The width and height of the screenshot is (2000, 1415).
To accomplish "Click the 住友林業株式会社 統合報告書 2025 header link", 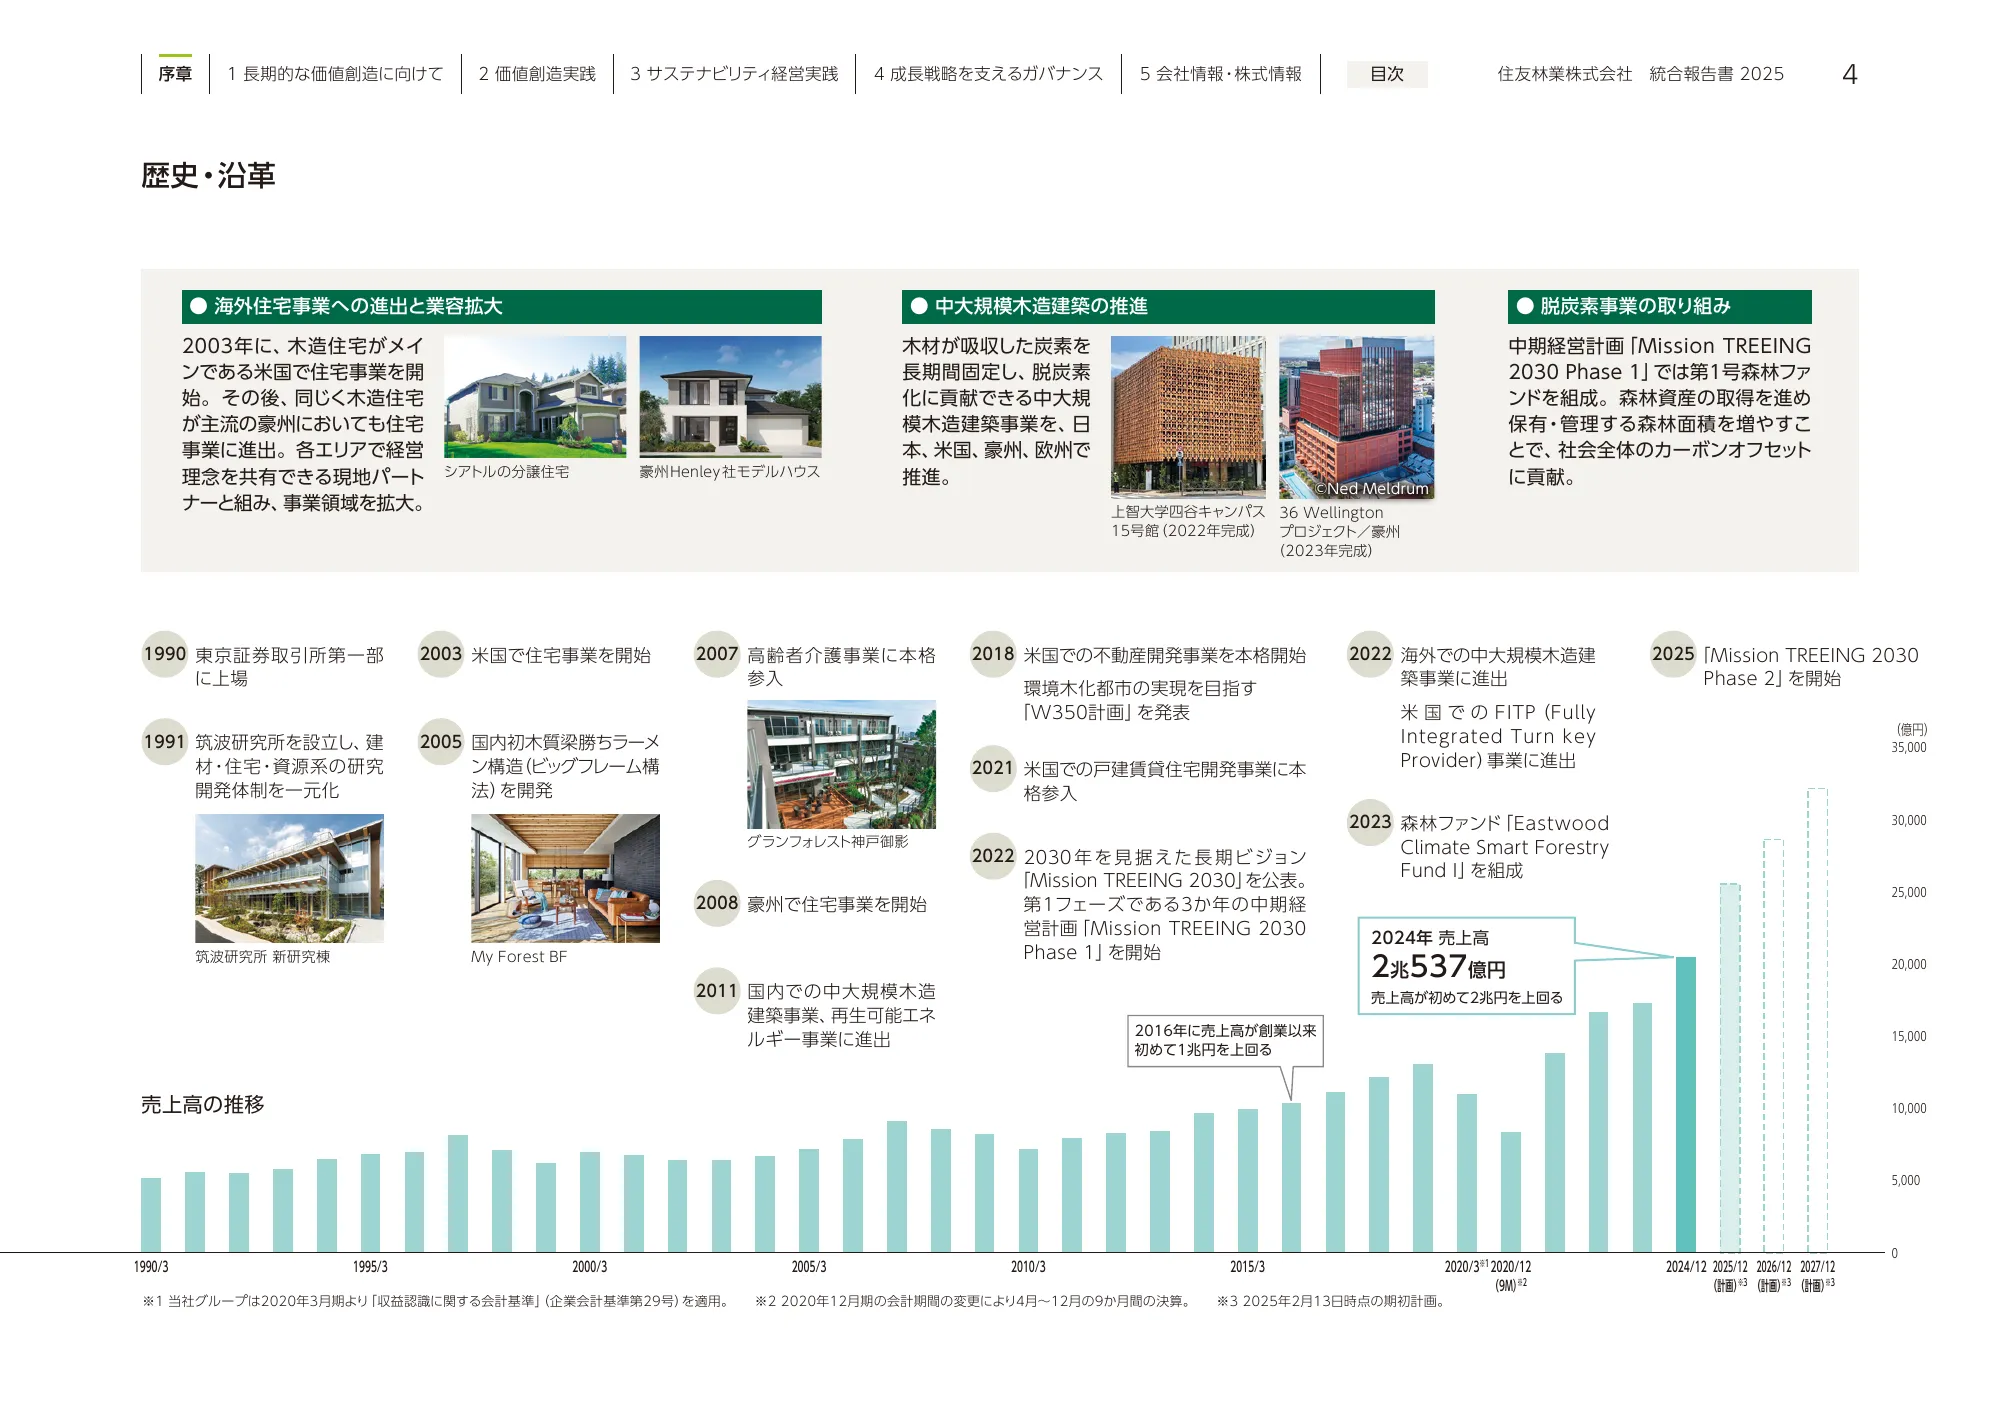I will (x=1642, y=74).
